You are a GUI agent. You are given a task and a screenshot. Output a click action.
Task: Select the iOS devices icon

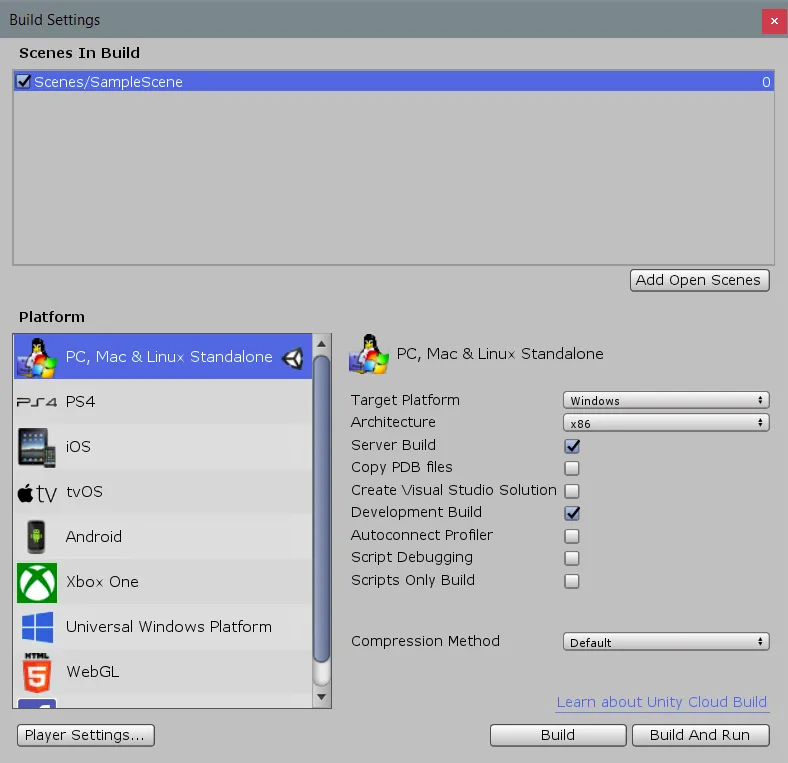click(x=37, y=447)
